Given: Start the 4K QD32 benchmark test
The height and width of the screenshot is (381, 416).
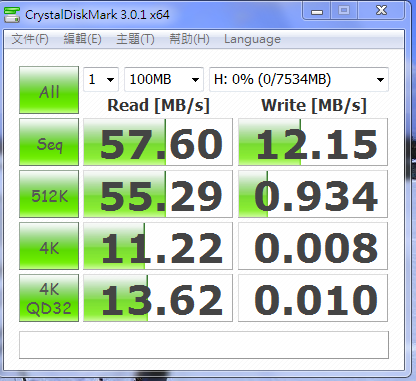Looking at the screenshot, I should click(49, 298).
